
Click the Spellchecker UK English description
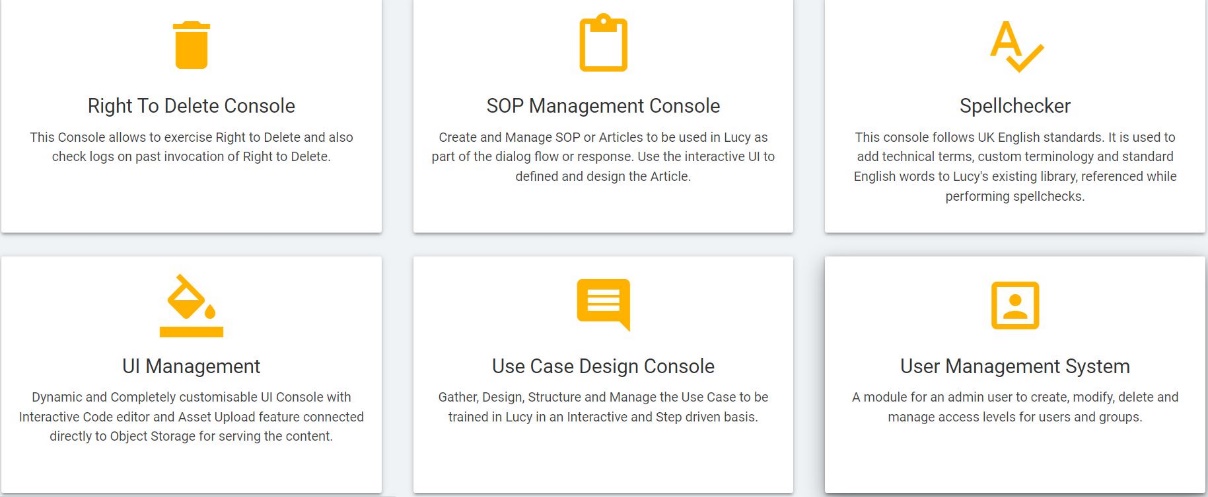[x=1015, y=167]
